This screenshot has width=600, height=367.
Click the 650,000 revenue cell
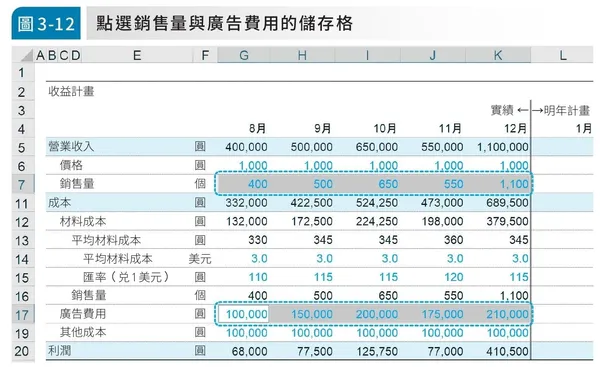pyautogui.click(x=377, y=147)
